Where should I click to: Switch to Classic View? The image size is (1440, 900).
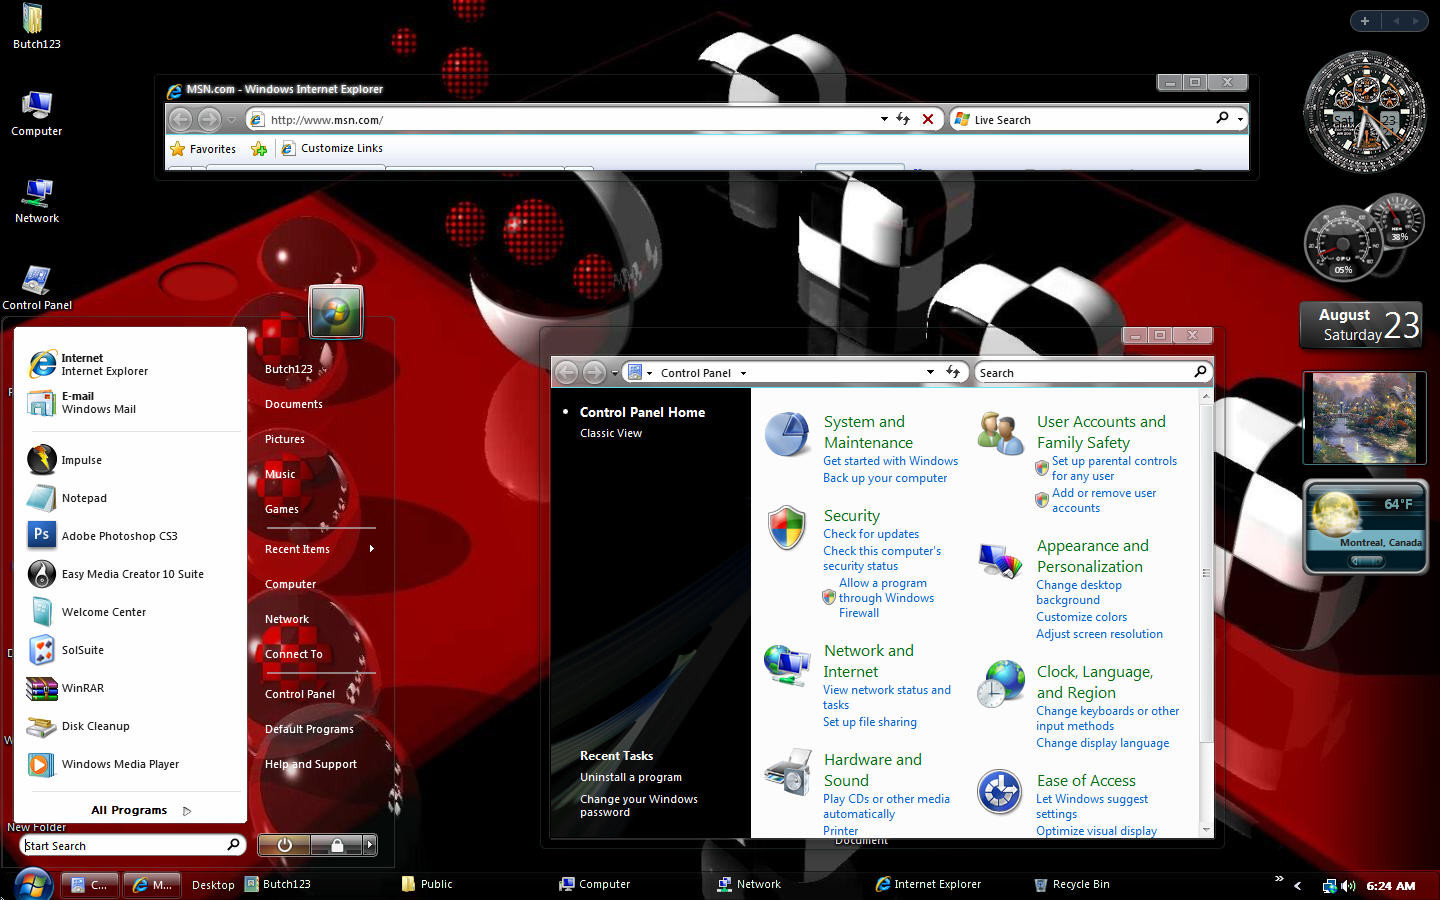pos(611,433)
